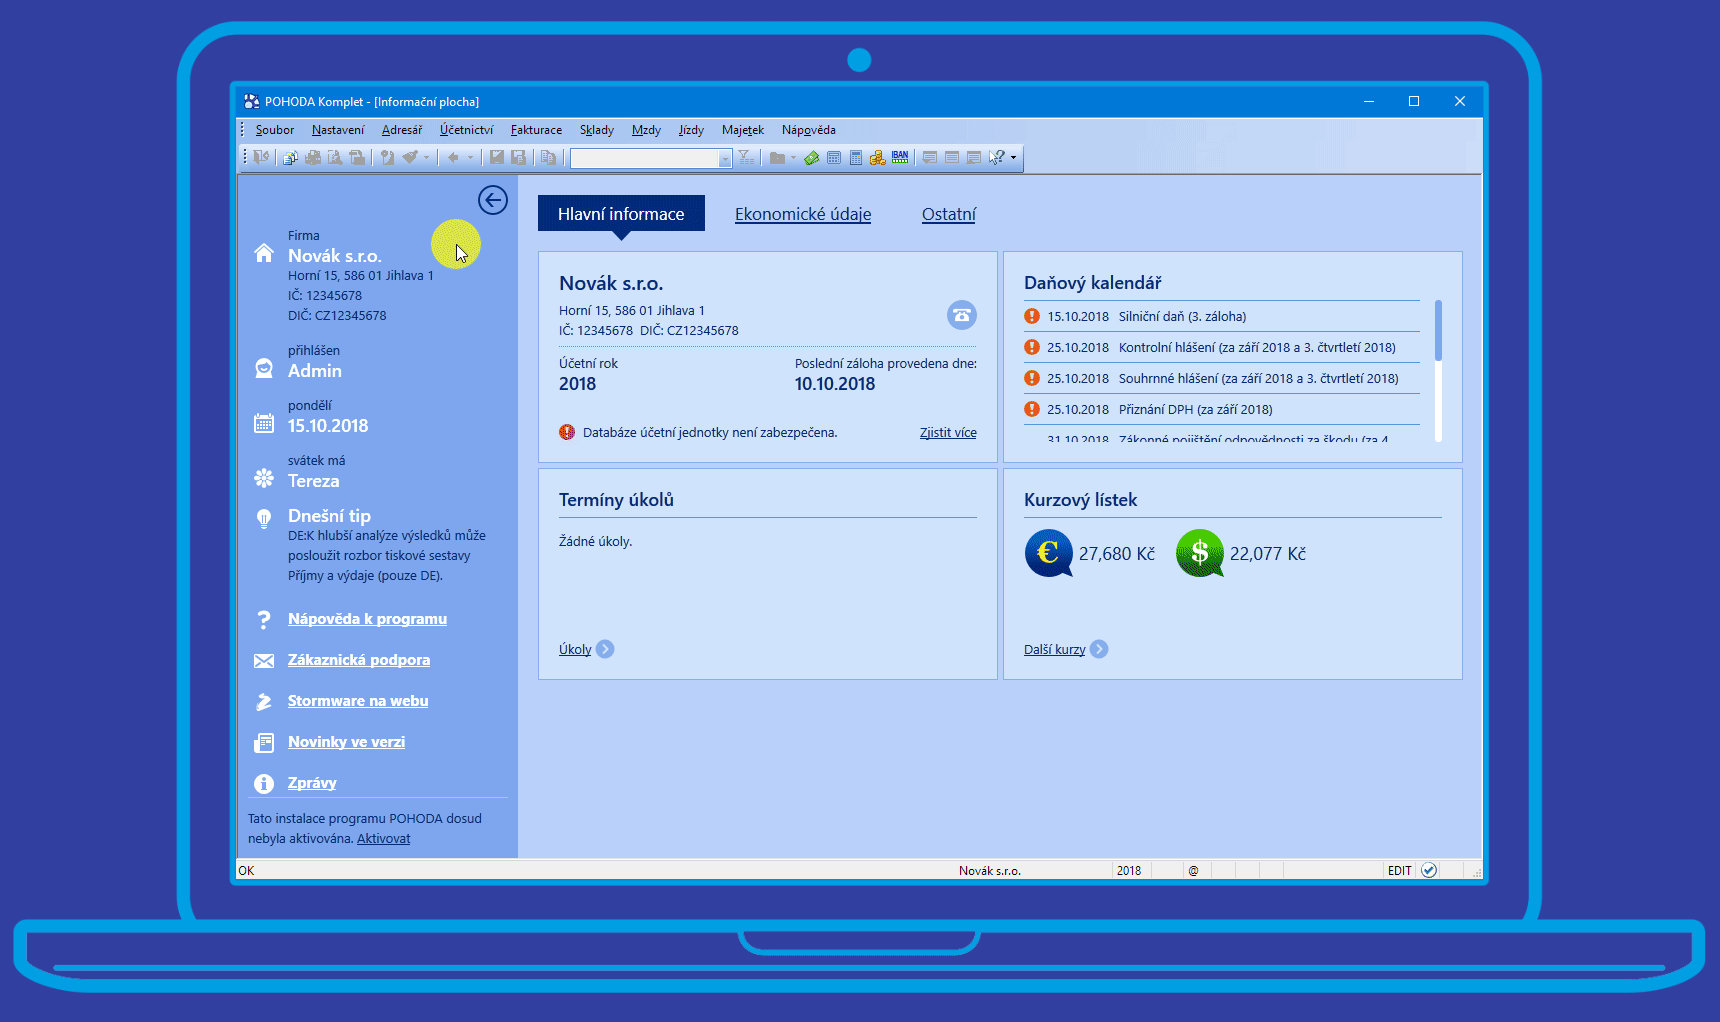The image size is (1720, 1022).
Task: Click the phone icon in company card
Action: click(961, 315)
